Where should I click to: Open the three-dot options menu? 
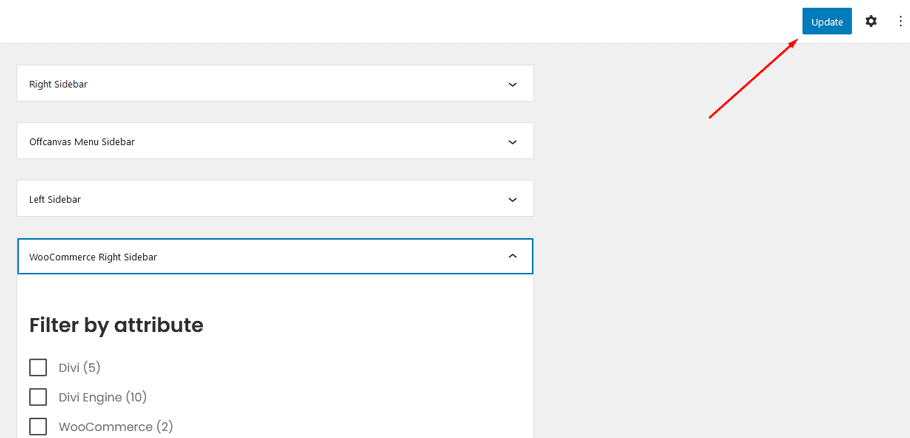[x=900, y=21]
